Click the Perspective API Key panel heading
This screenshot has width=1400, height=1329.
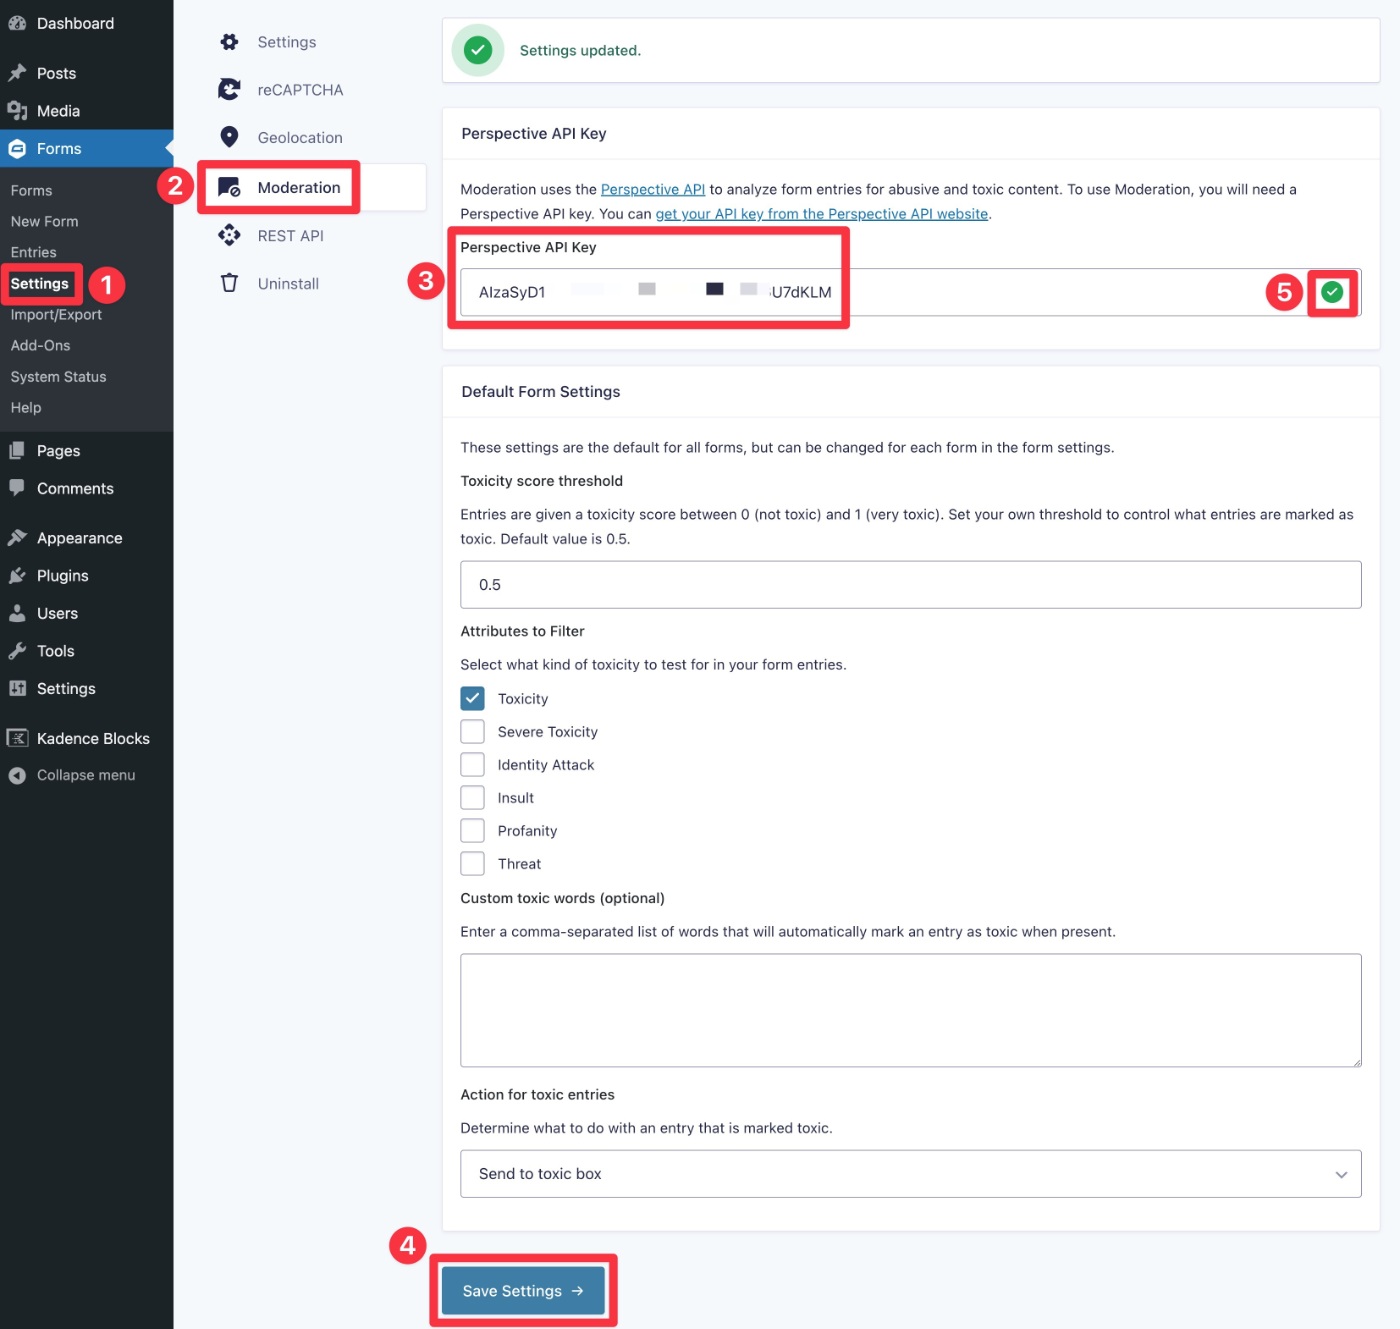pyautogui.click(x=534, y=134)
